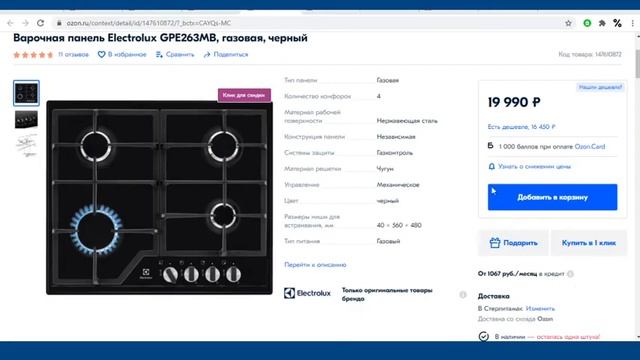Open the main gas cooktop product image

(159, 198)
